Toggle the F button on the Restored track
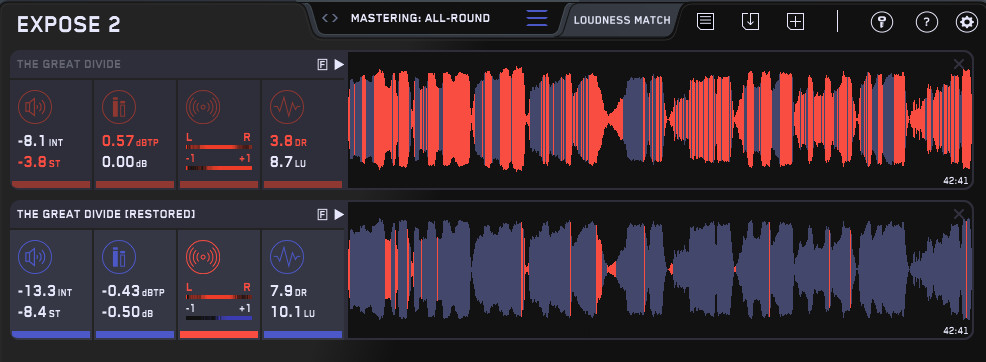The height and width of the screenshot is (362, 986). 323,215
